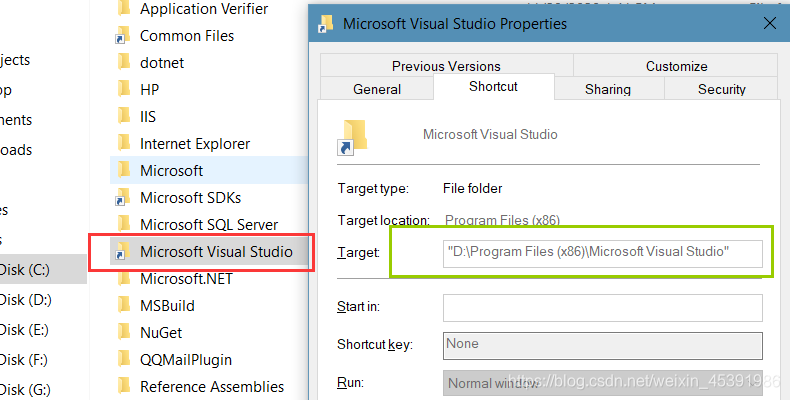
Task: Click the Internet Explorer folder icon
Action: pos(123,144)
